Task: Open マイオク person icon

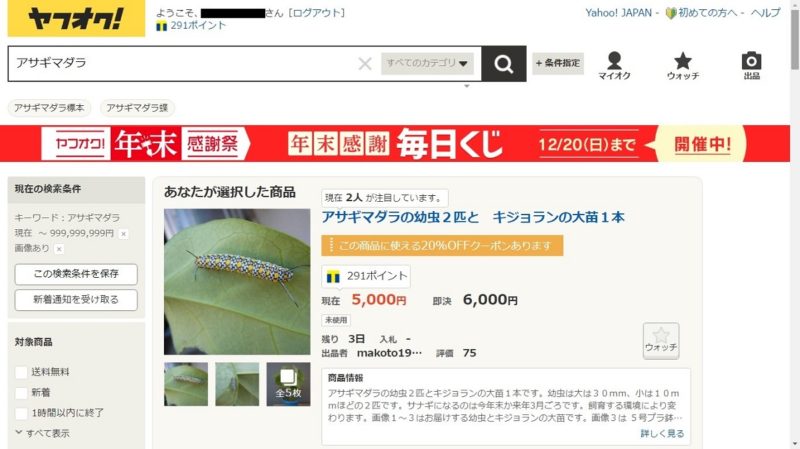Action: pyautogui.click(x=614, y=66)
